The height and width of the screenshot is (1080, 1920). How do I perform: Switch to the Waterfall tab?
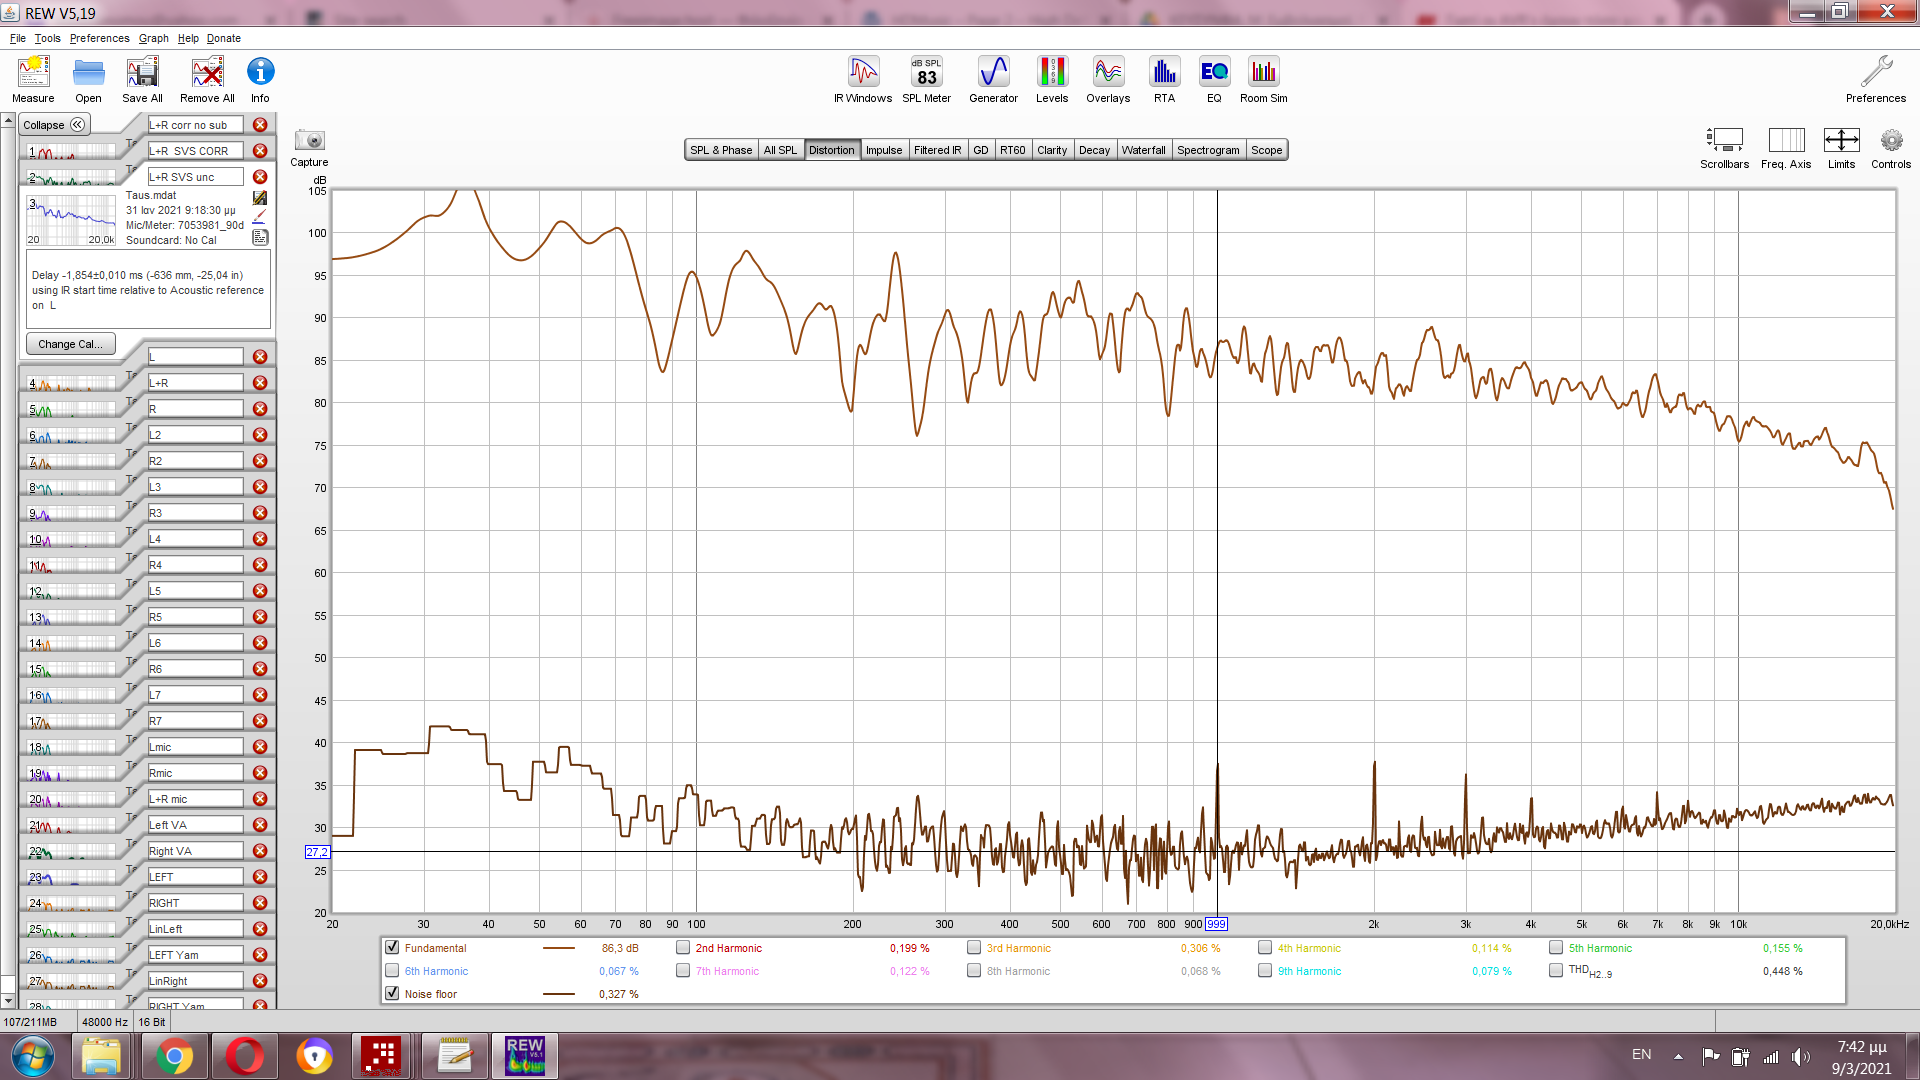point(1143,150)
